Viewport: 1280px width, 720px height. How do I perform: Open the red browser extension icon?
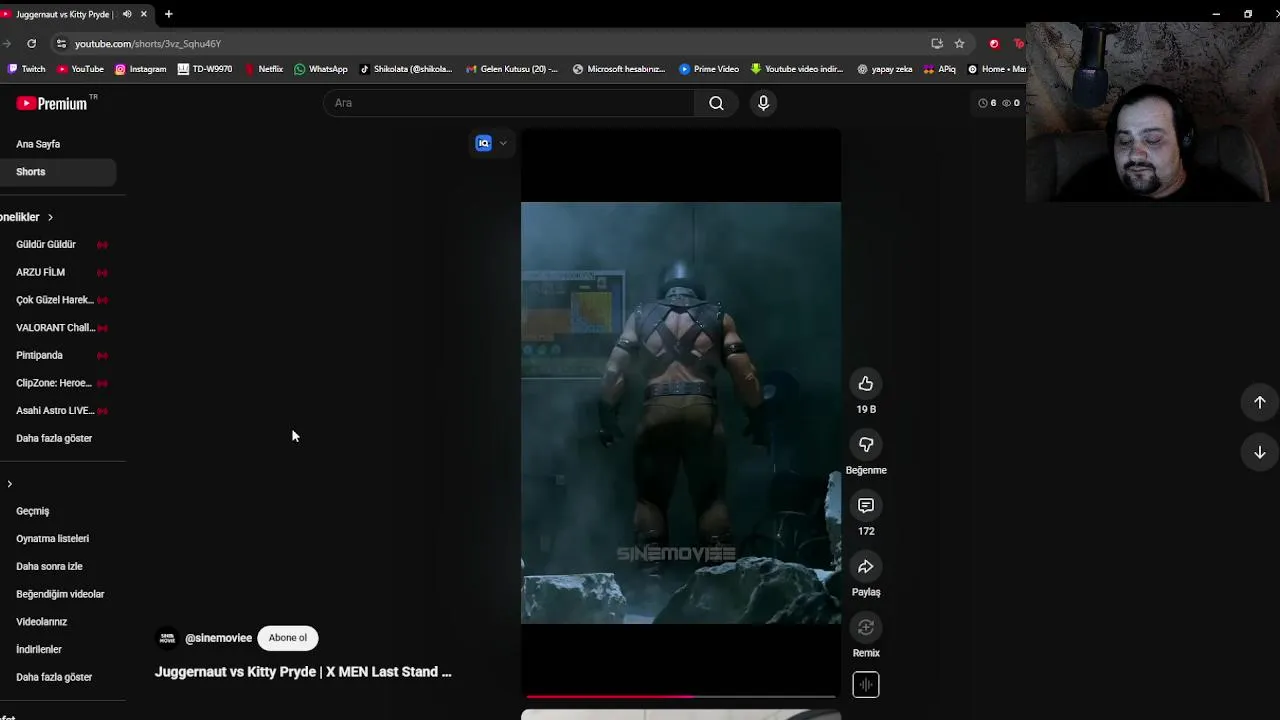994,44
